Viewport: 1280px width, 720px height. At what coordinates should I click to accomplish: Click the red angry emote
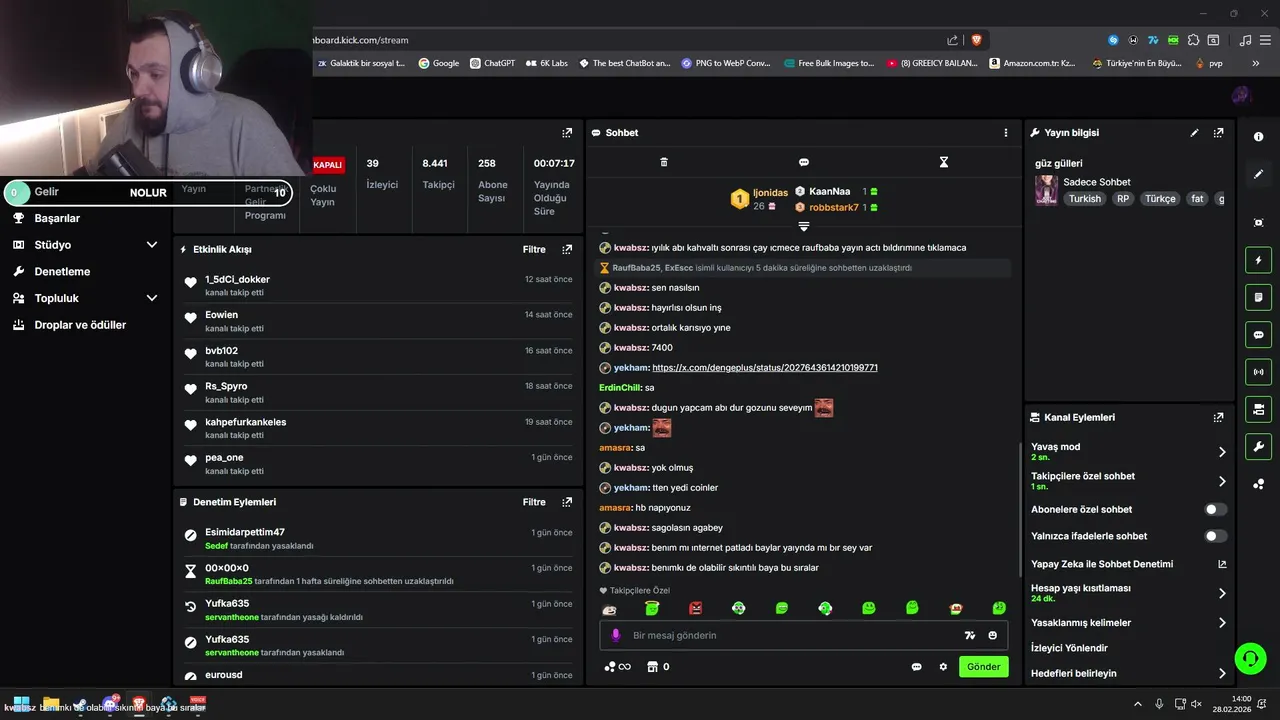696,608
